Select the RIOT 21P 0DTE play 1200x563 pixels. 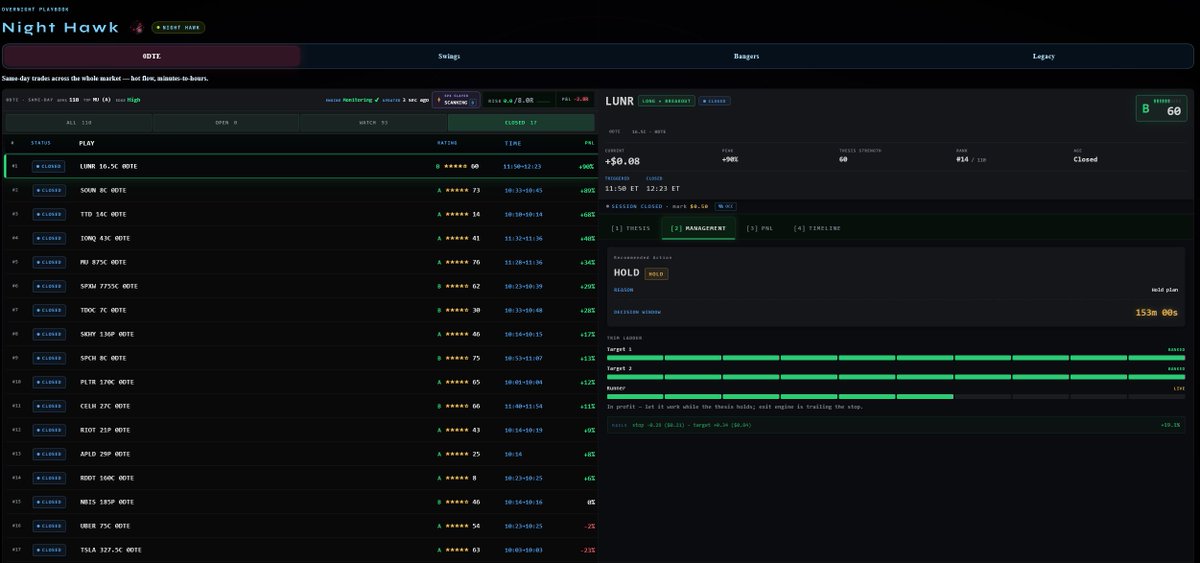[300, 430]
